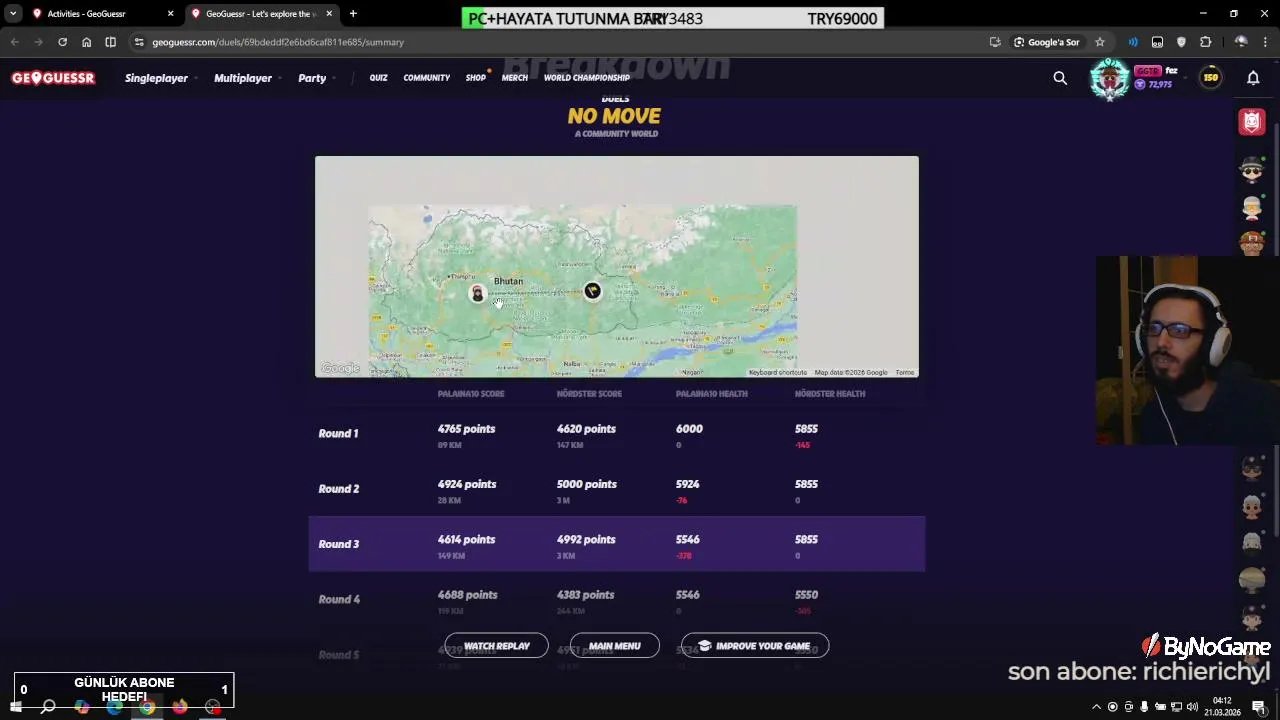Open the Terms link on the map

(x=905, y=373)
